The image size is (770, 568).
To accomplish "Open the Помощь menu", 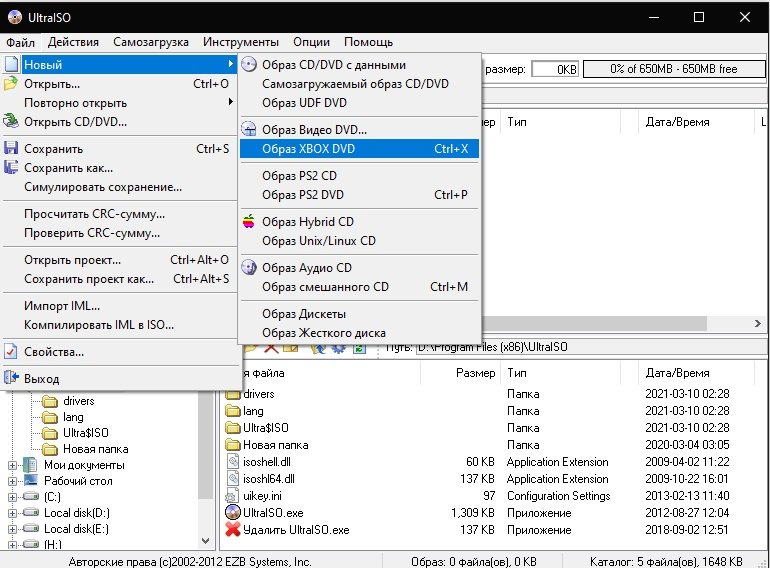I will (x=368, y=42).
